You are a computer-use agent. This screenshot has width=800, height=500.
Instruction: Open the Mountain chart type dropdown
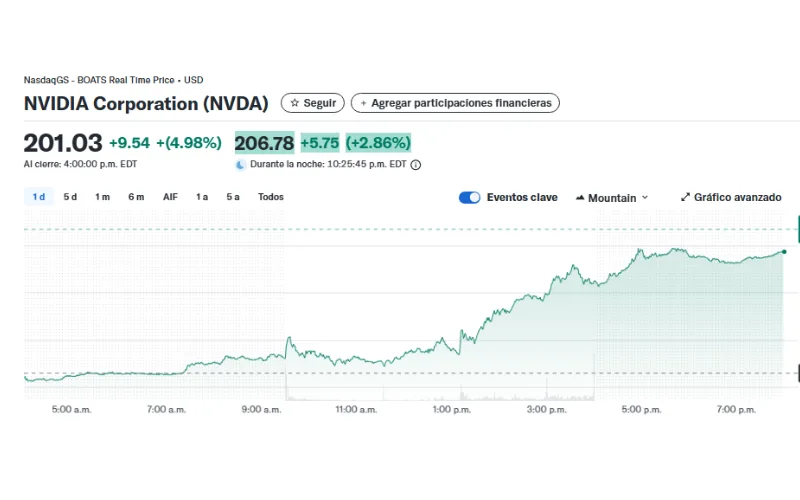click(x=612, y=198)
